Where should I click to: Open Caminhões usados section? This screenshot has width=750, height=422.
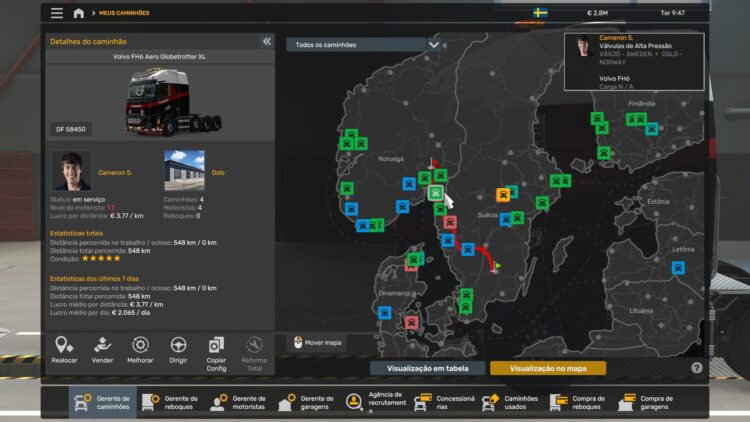tap(510, 402)
